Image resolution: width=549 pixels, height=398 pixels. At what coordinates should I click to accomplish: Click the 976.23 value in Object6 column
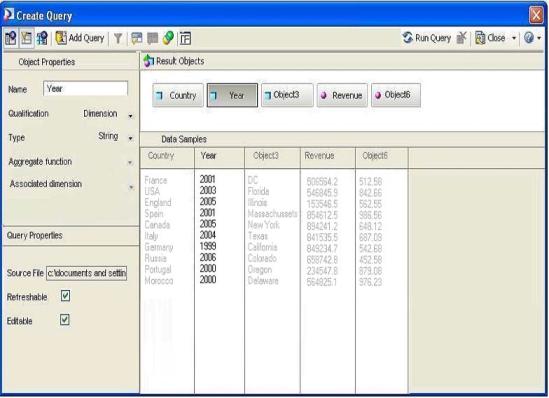pos(370,282)
